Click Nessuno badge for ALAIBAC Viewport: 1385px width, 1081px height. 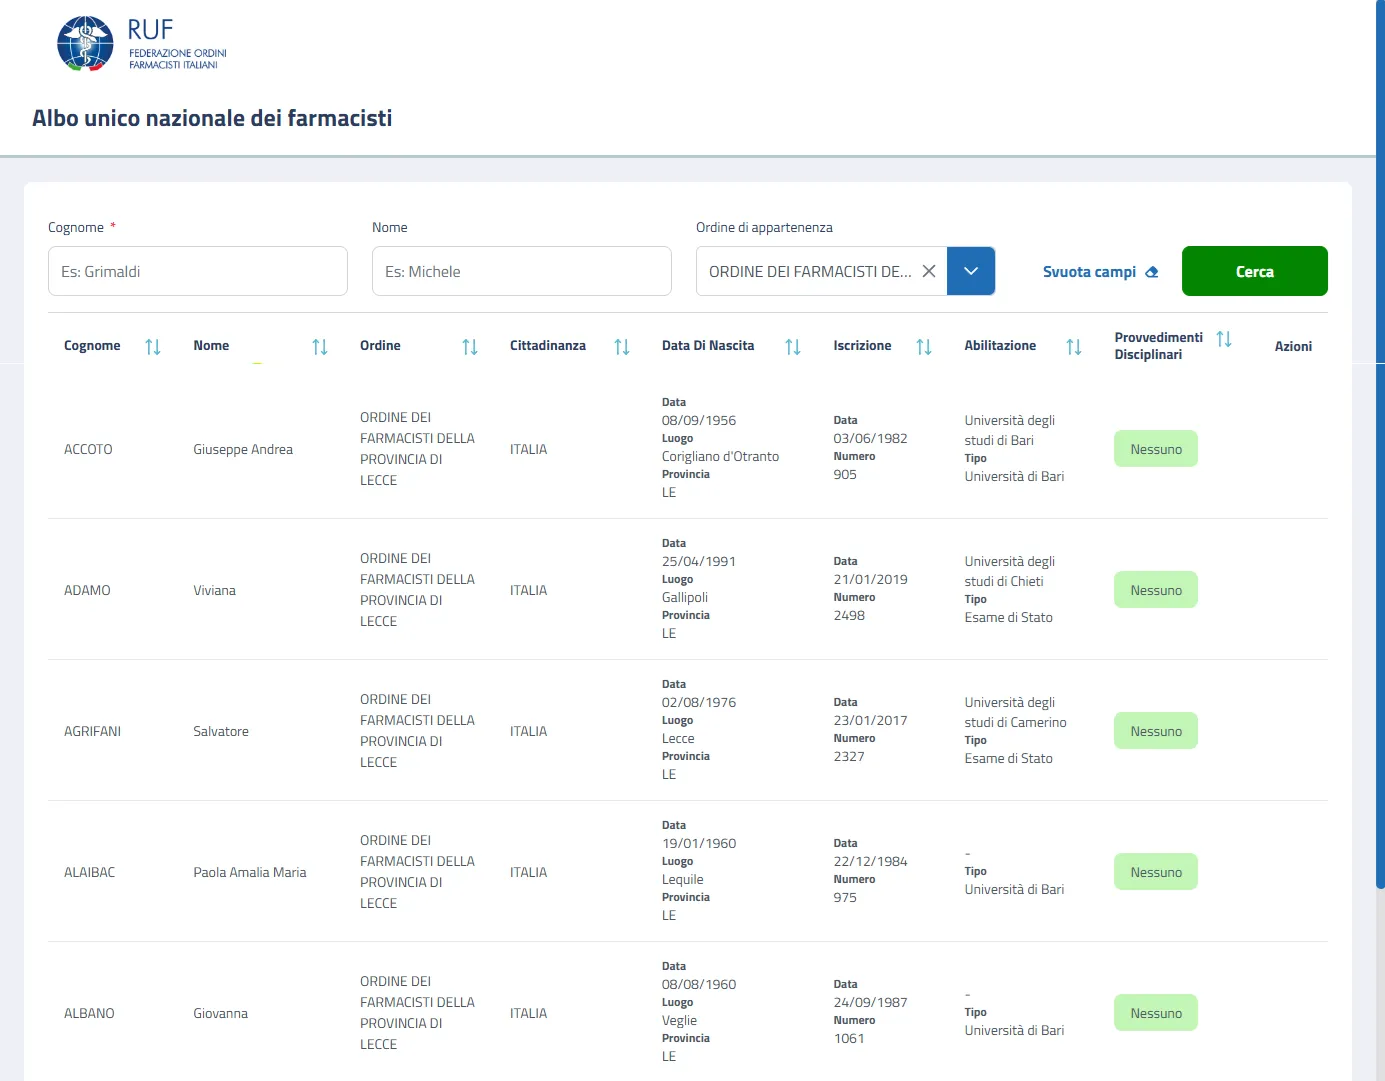[x=1156, y=872]
